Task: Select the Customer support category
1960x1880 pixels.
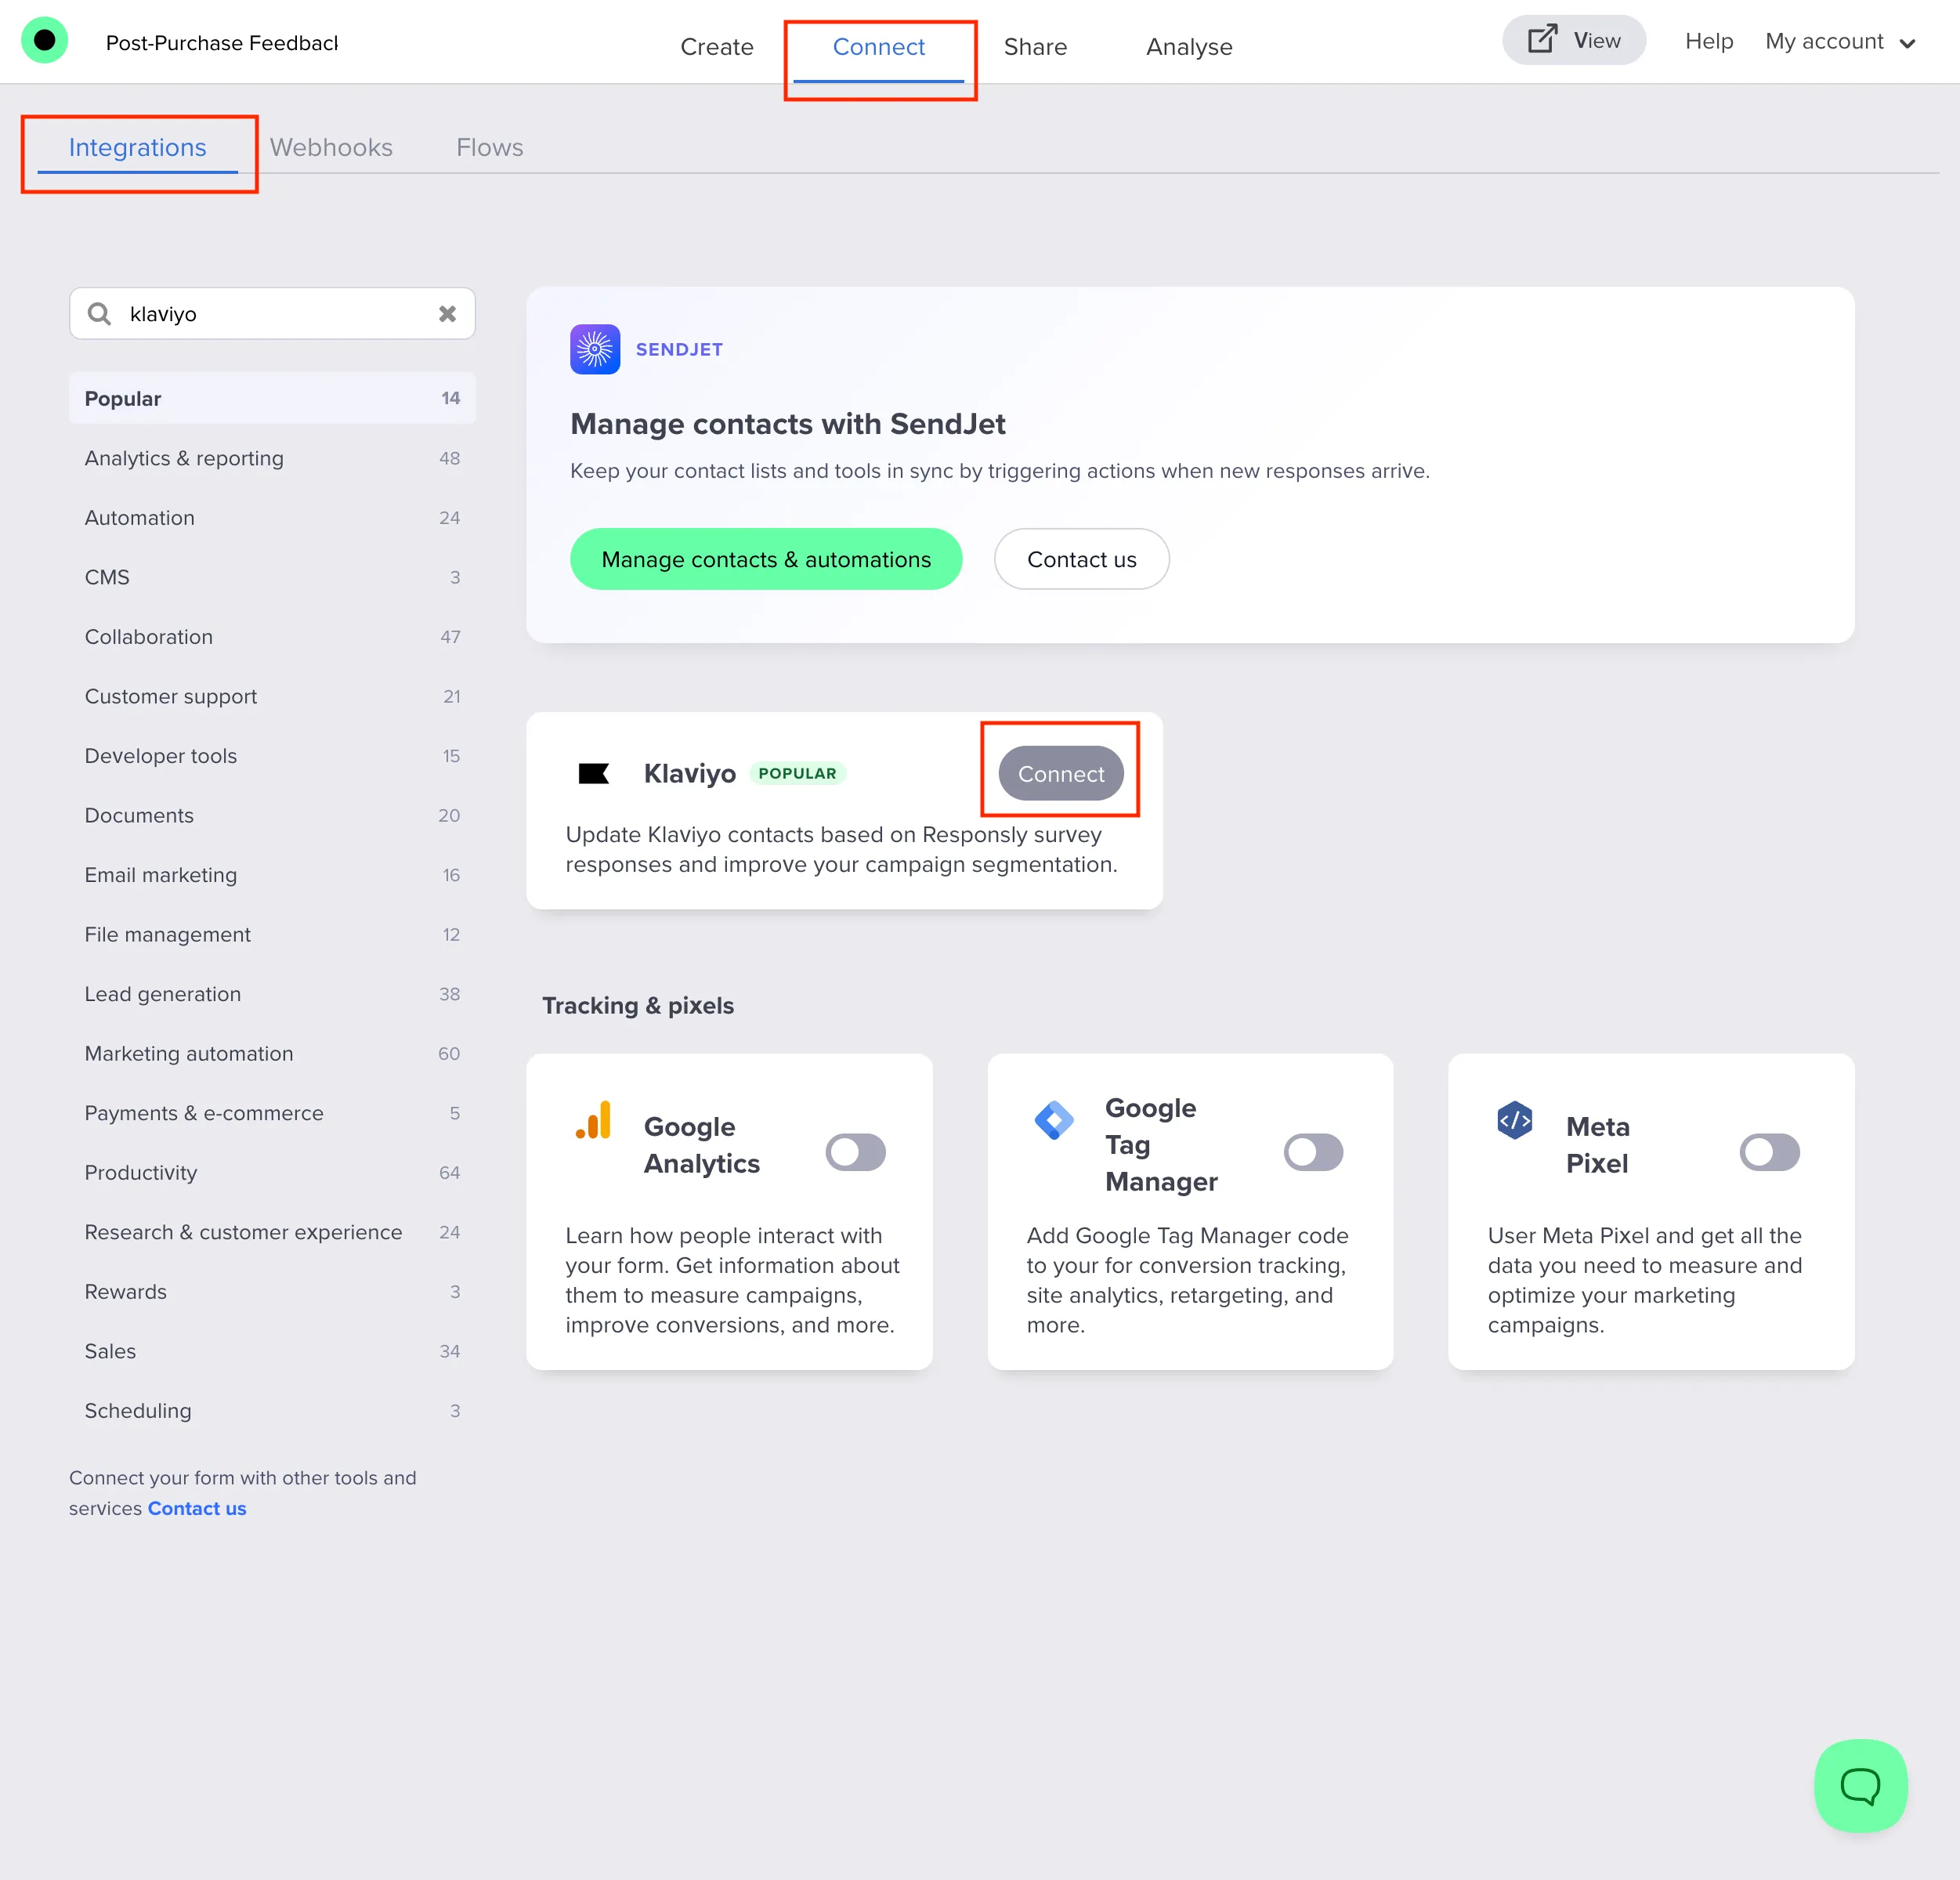Action: [272, 696]
